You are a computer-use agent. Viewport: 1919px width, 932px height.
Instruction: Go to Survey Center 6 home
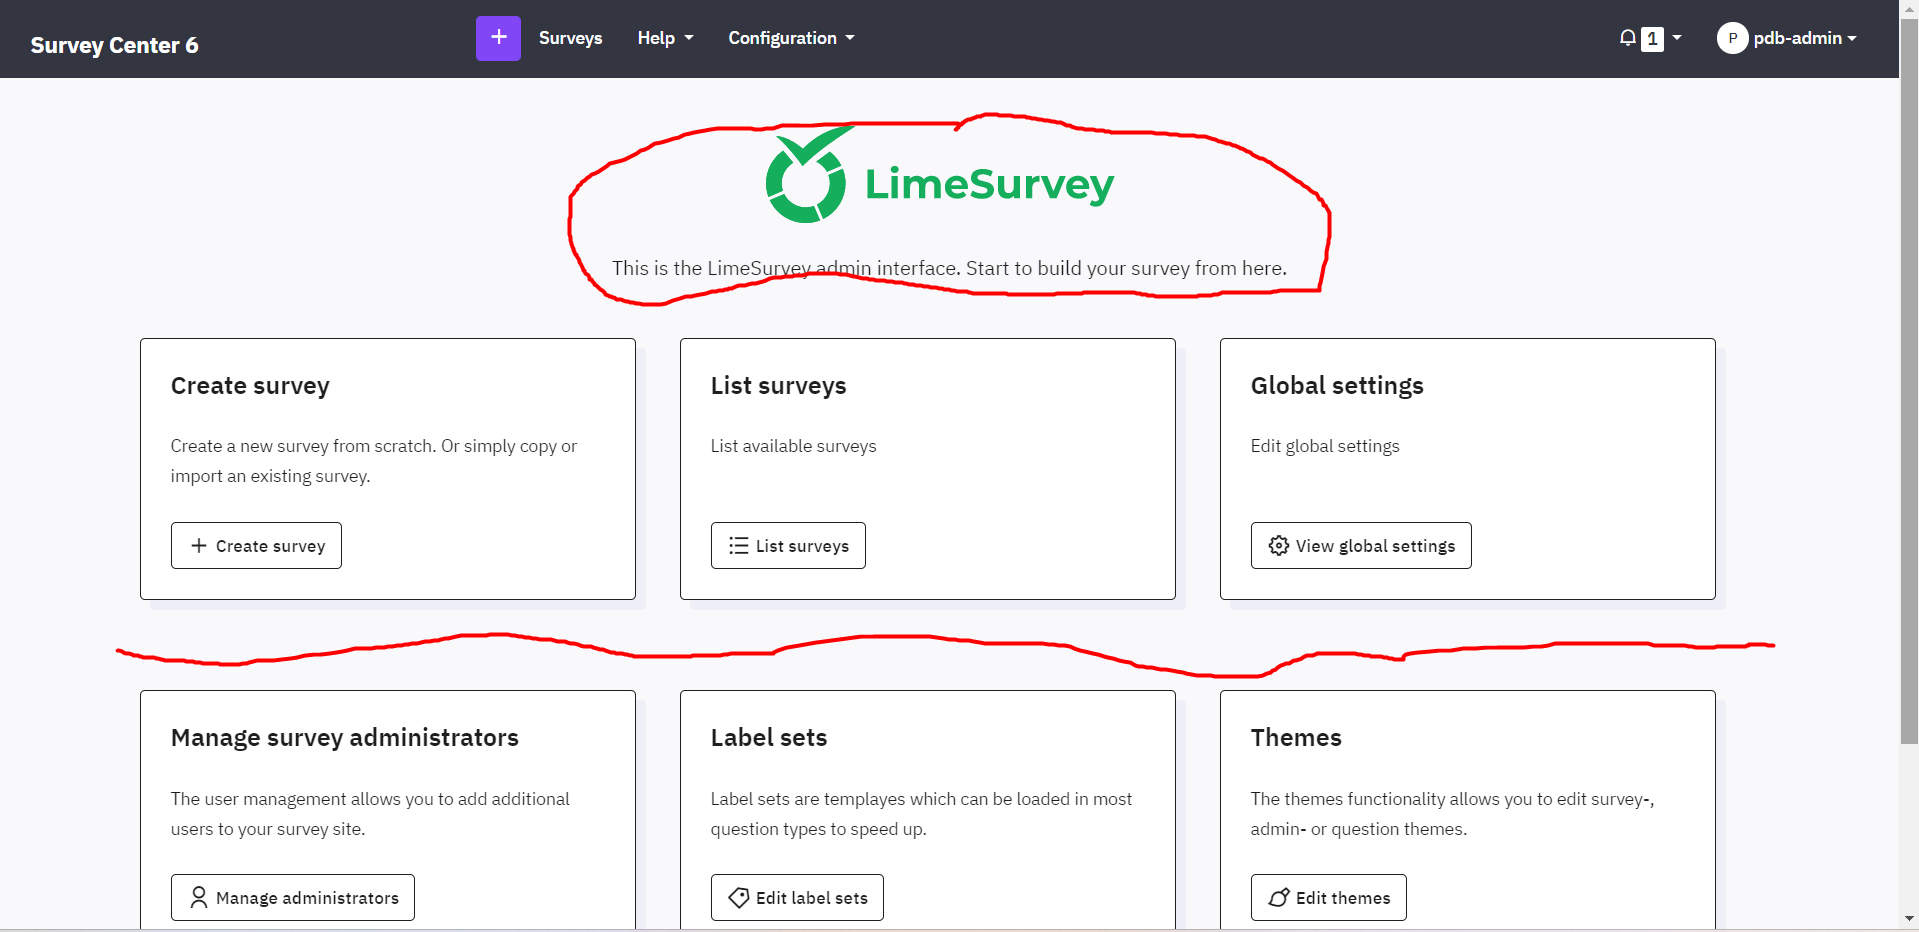(x=114, y=45)
